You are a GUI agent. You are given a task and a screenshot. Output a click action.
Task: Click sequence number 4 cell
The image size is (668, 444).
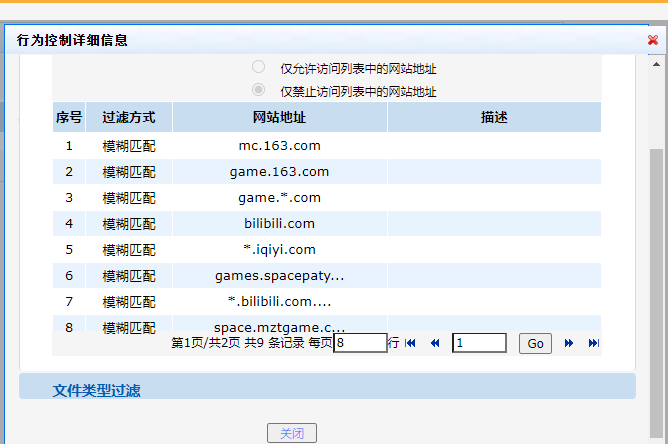pyautogui.click(x=69, y=224)
